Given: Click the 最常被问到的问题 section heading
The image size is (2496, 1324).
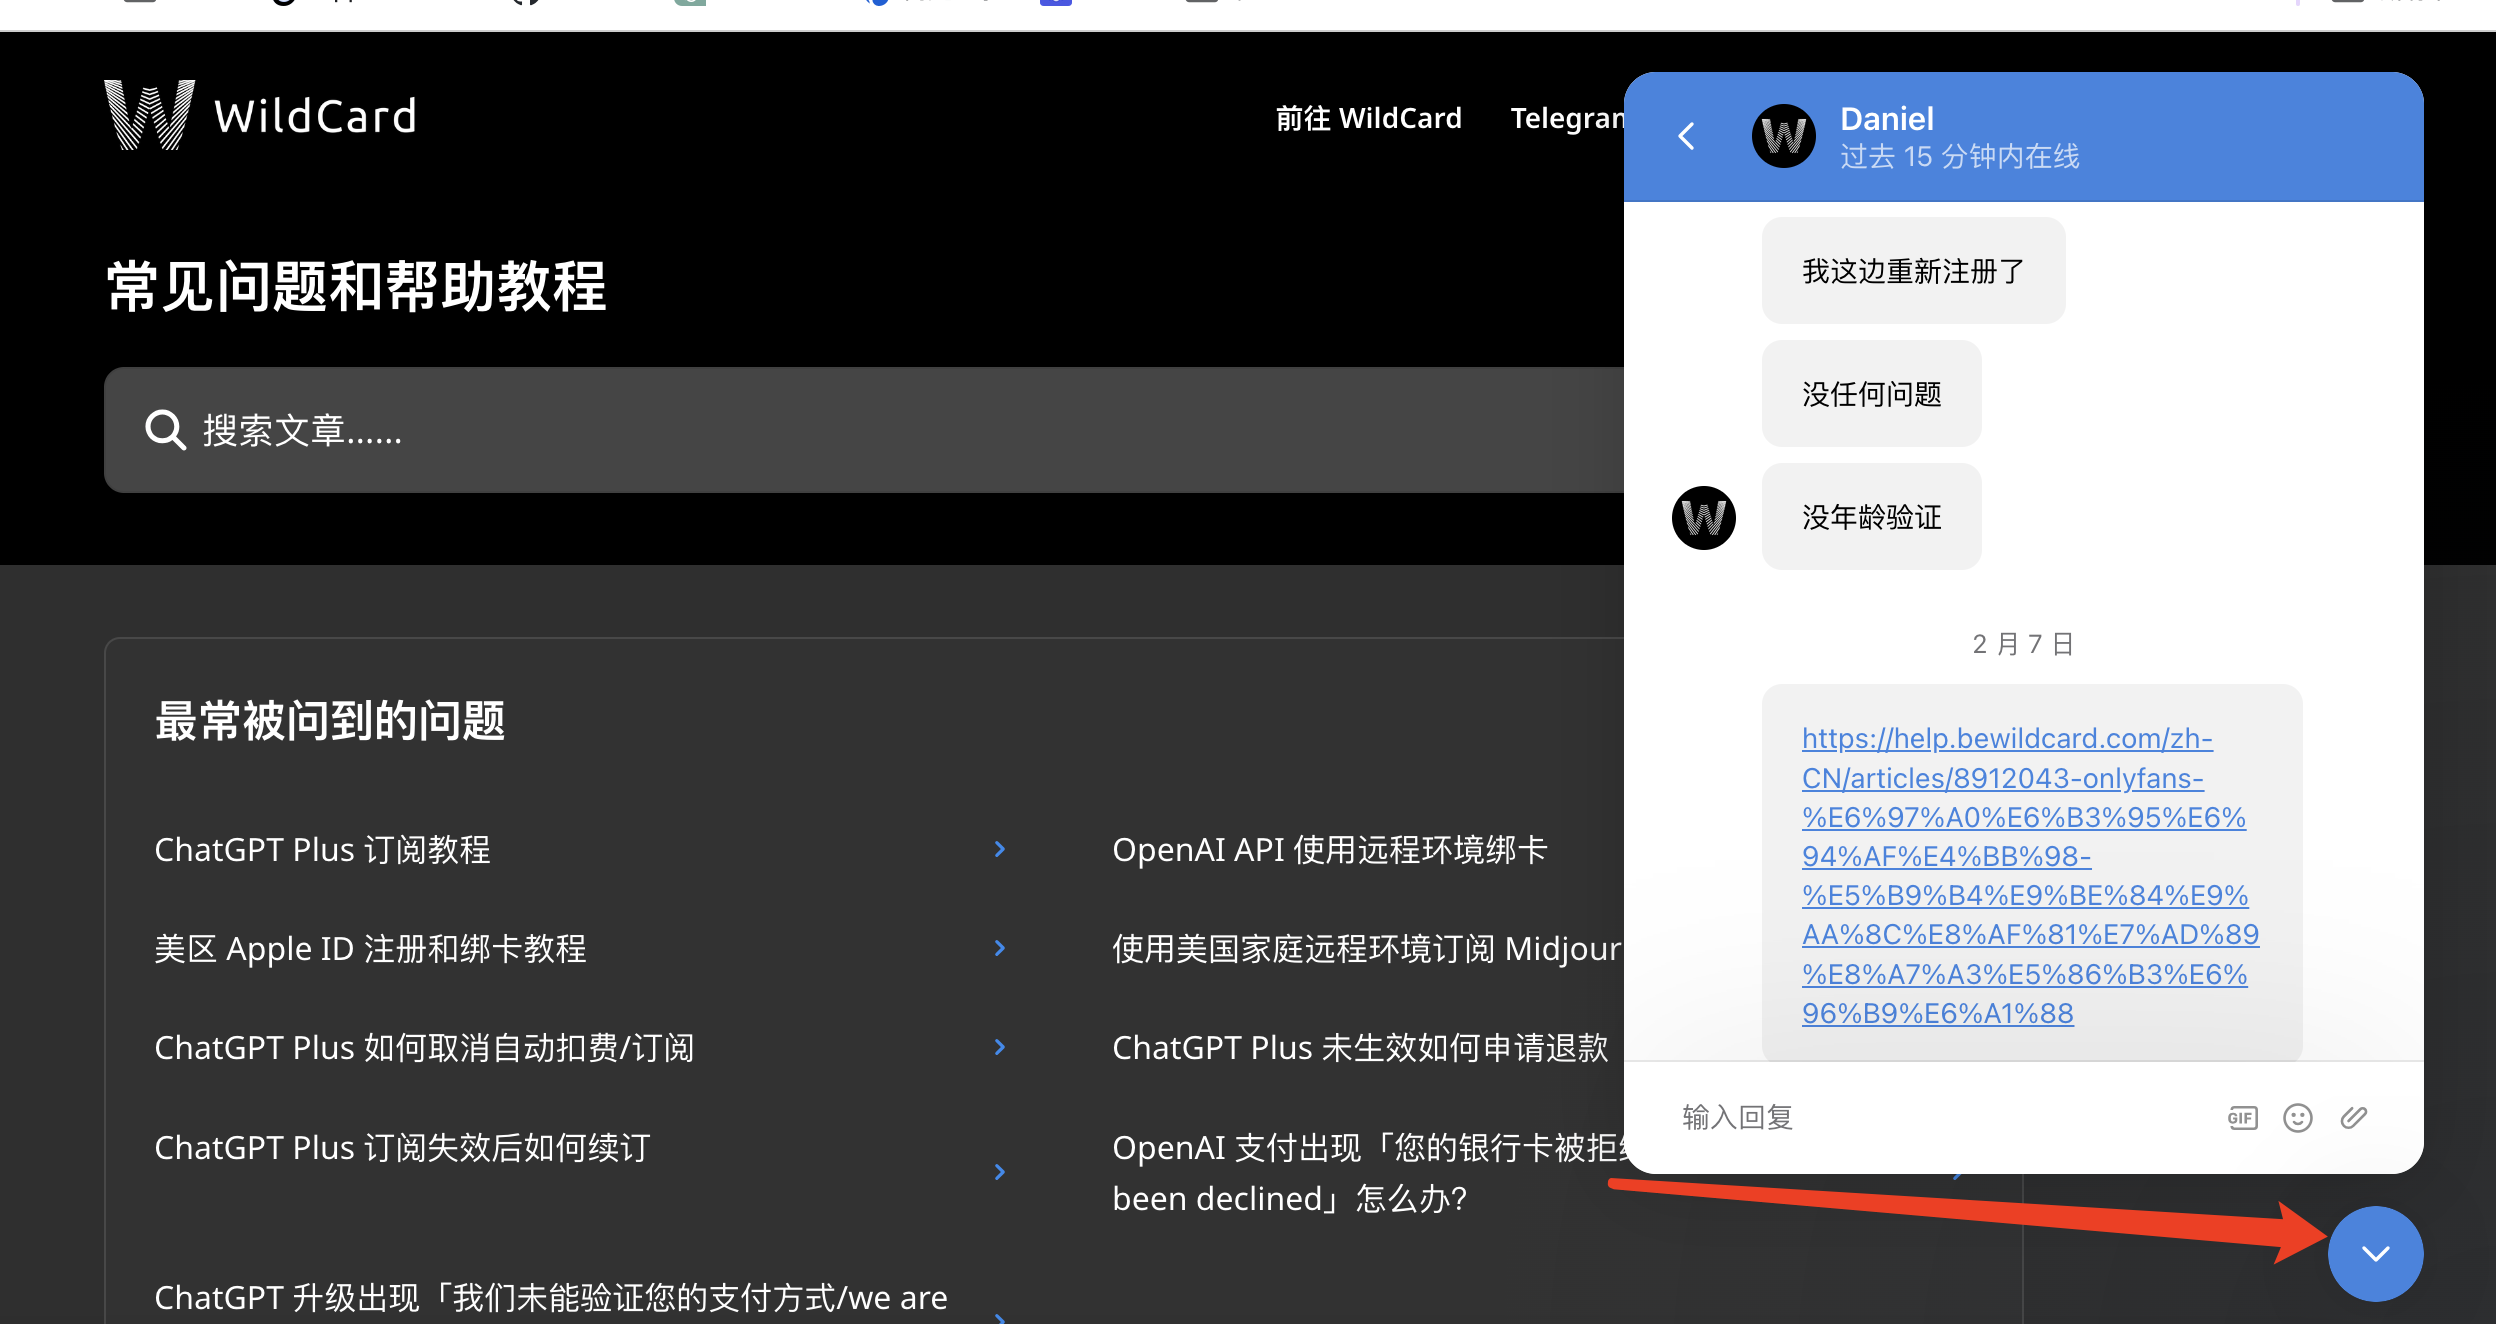Looking at the screenshot, I should [x=330, y=721].
